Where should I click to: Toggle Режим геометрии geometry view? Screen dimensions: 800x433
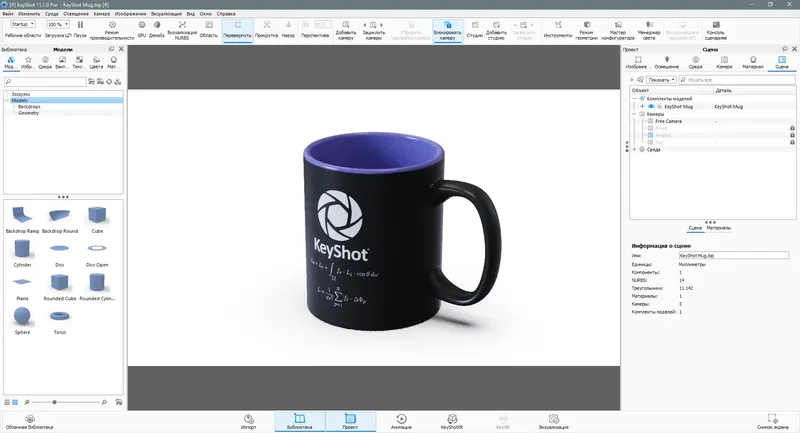tap(587, 30)
